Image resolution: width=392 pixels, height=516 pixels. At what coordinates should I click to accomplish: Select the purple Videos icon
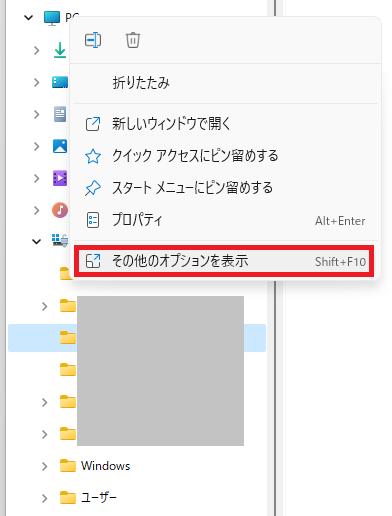[60, 178]
